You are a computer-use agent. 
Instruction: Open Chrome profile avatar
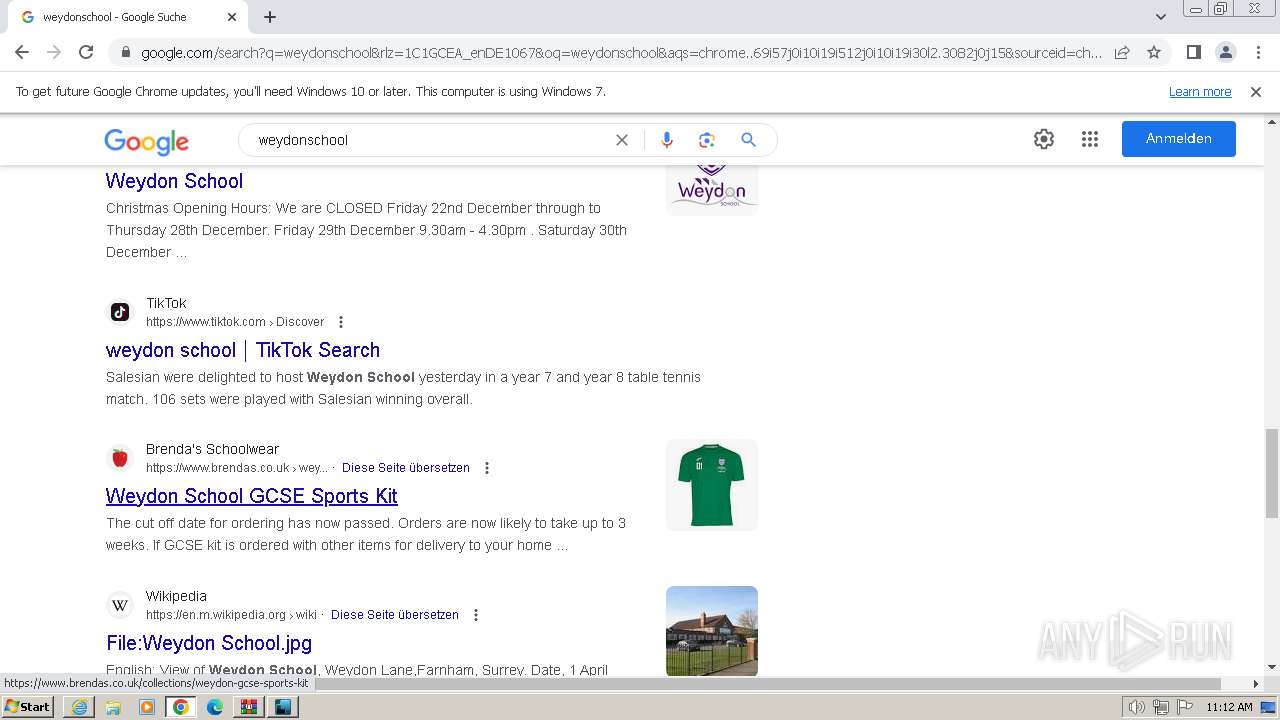click(x=1225, y=52)
